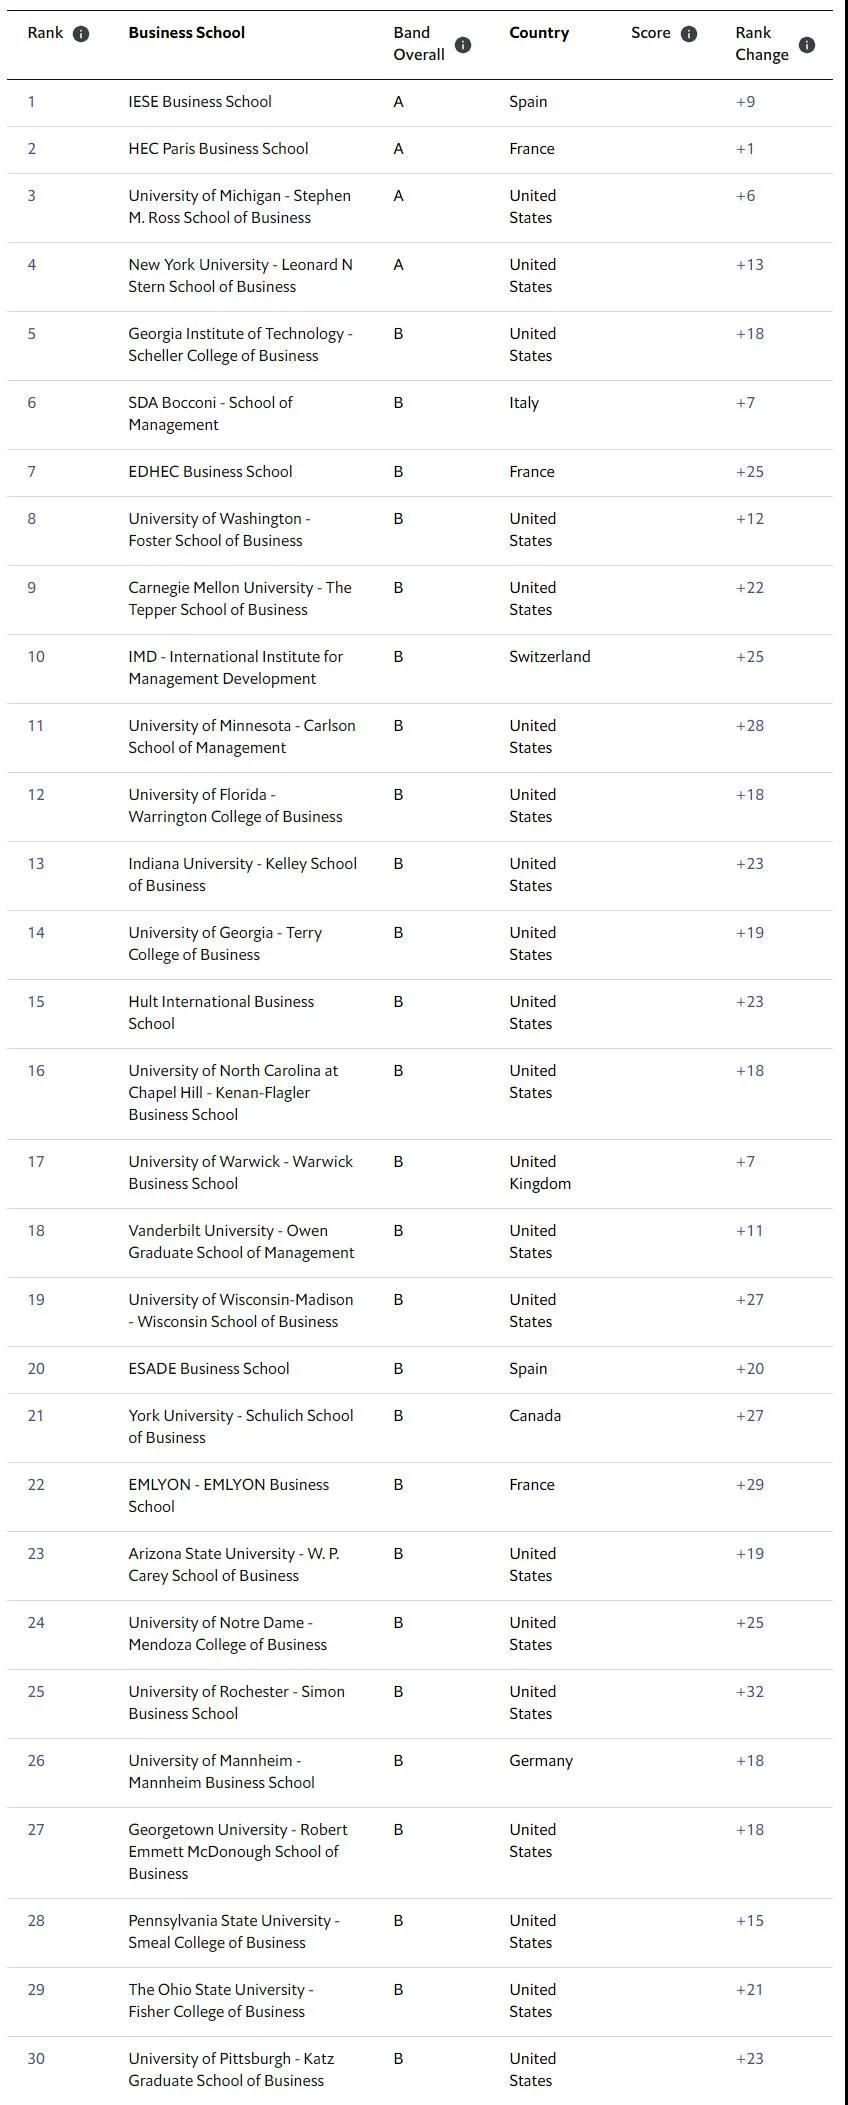
Task: Click the +32 rank change for Rochester
Action: click(750, 1692)
